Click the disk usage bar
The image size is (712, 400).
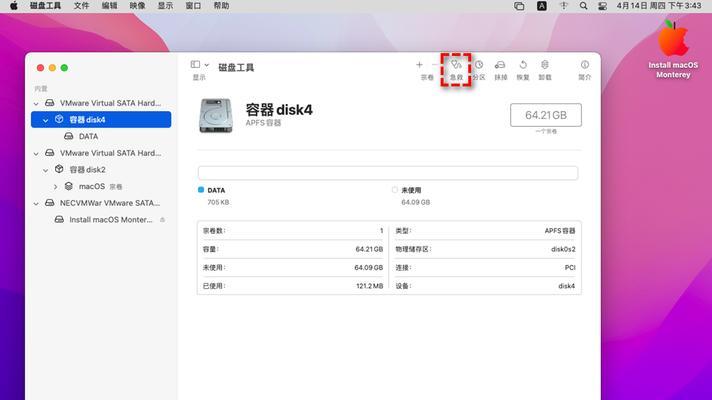coord(388,173)
